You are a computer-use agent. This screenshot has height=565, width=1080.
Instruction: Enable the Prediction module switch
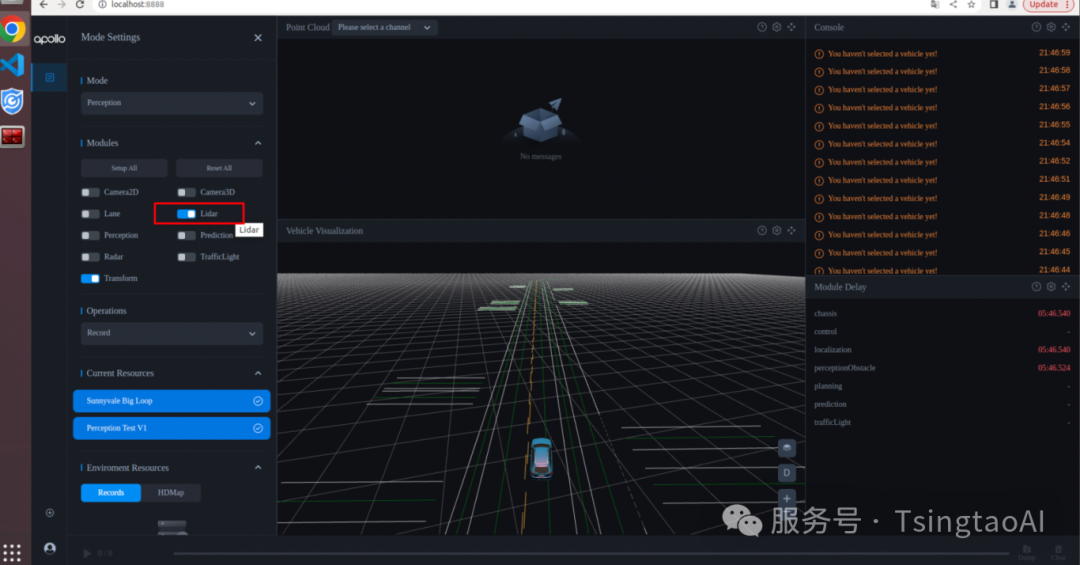tap(186, 235)
